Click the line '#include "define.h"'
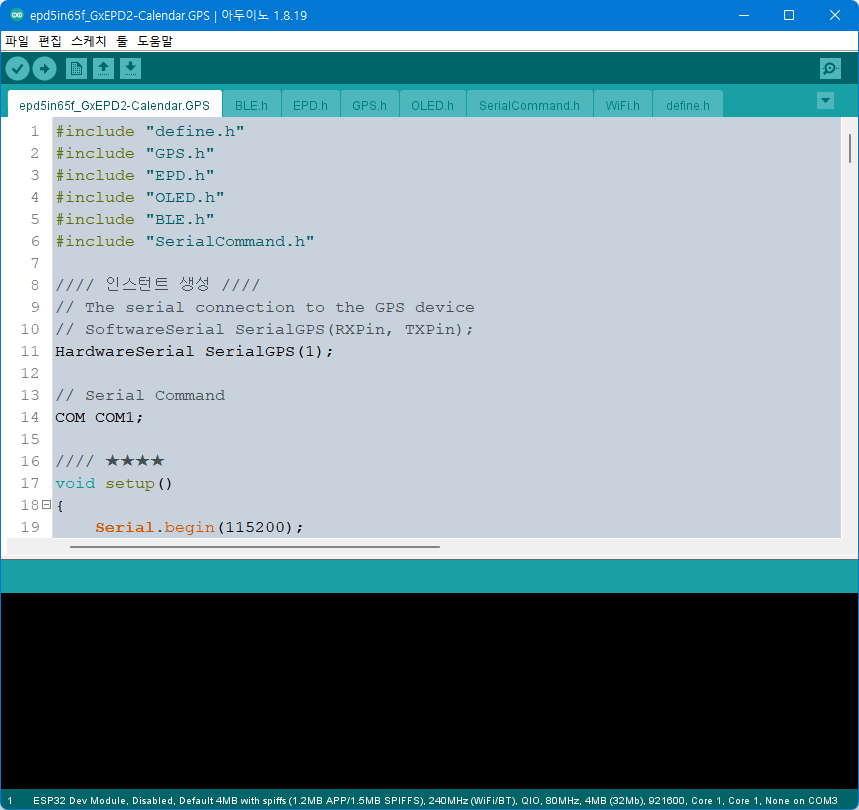This screenshot has width=859, height=810. 150,131
